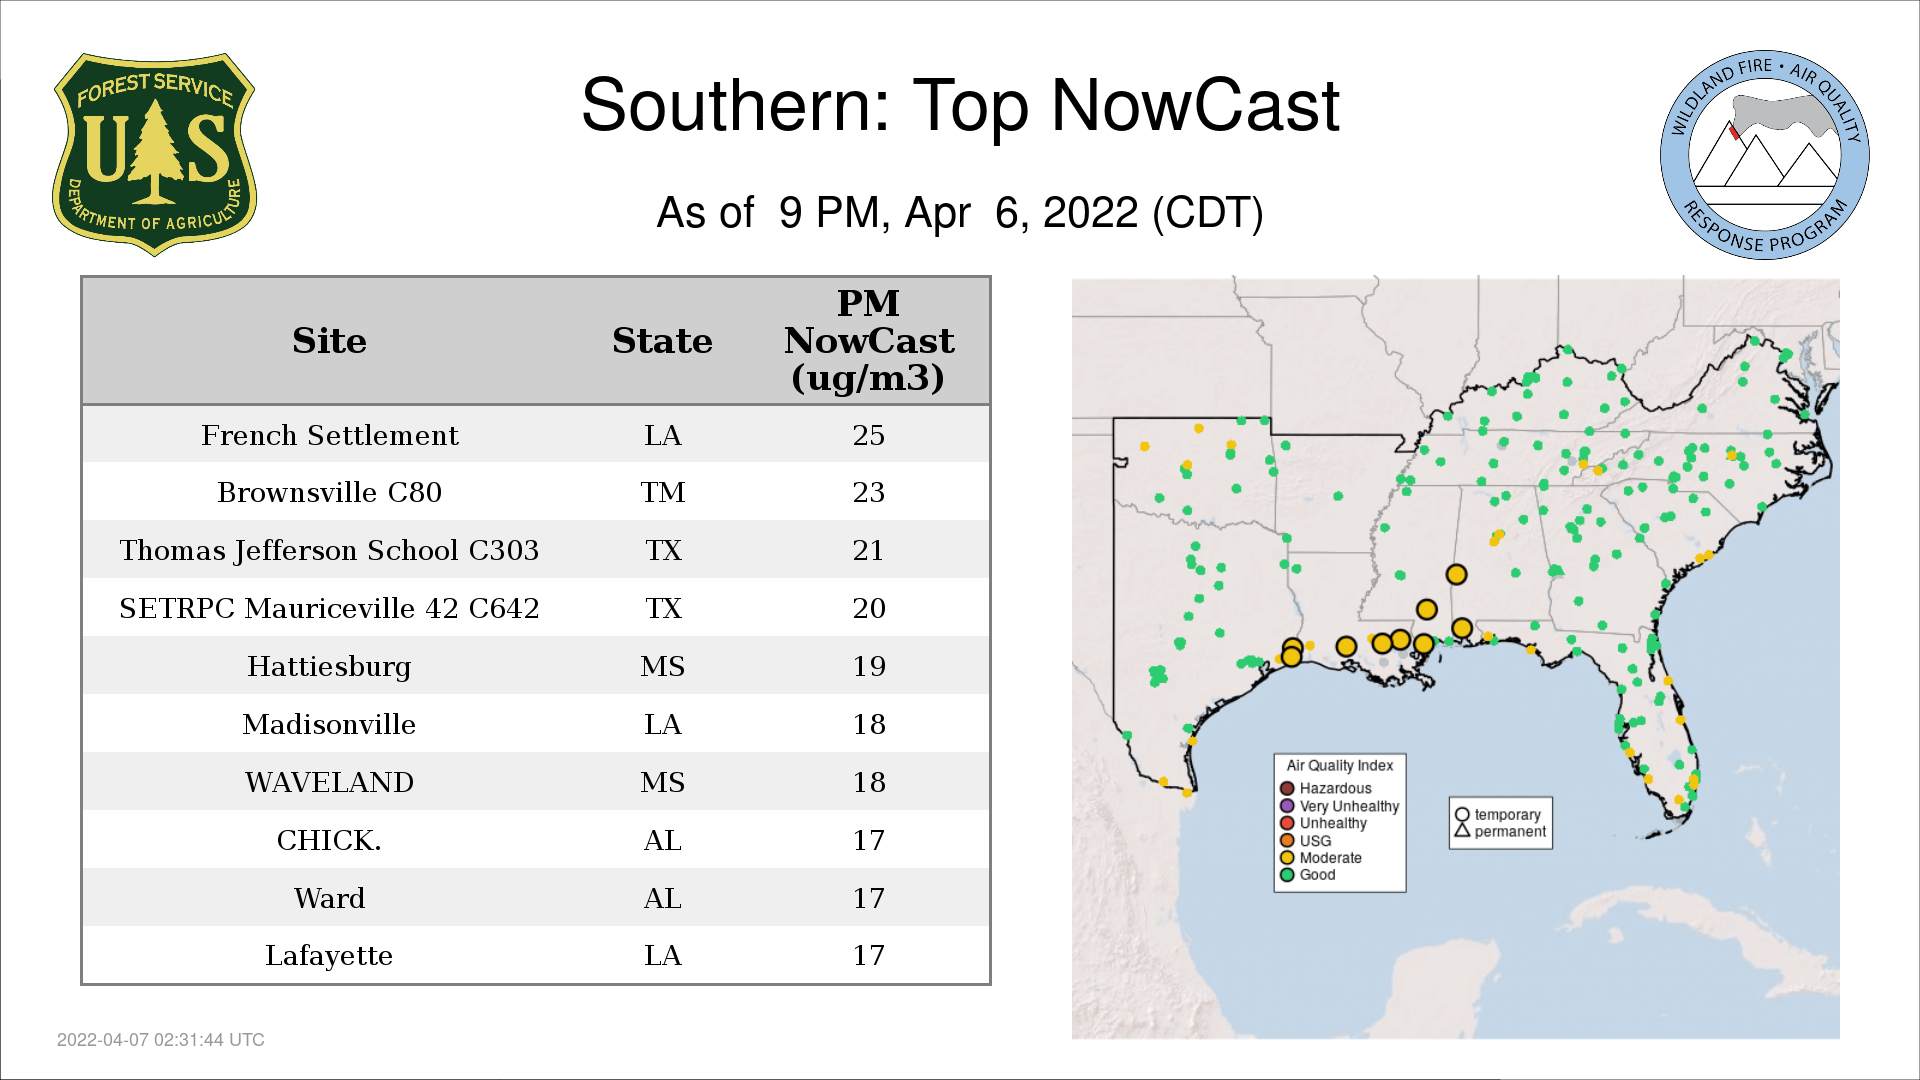The width and height of the screenshot is (1920, 1080).
Task: Click the permanent monitor triangle symbol
Action: click(x=1462, y=831)
